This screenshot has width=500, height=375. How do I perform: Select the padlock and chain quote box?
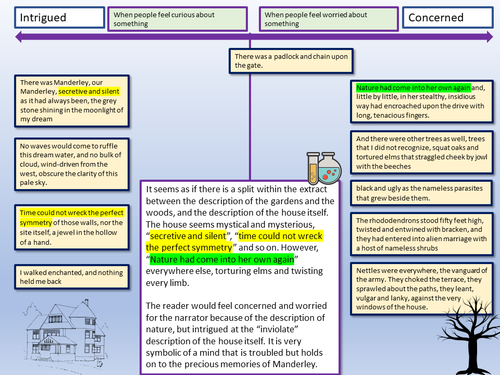pyautogui.click(x=291, y=61)
